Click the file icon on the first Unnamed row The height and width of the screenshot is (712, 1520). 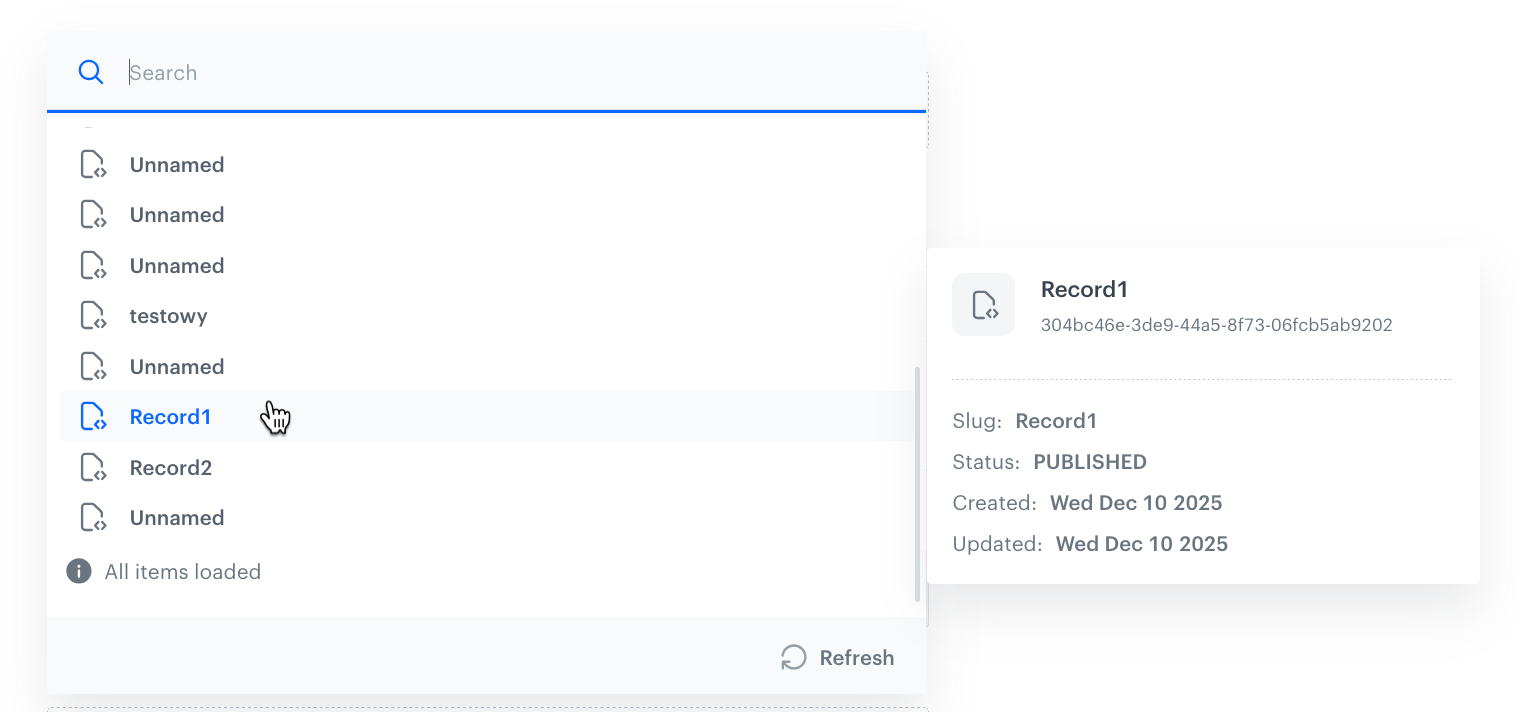[93, 164]
